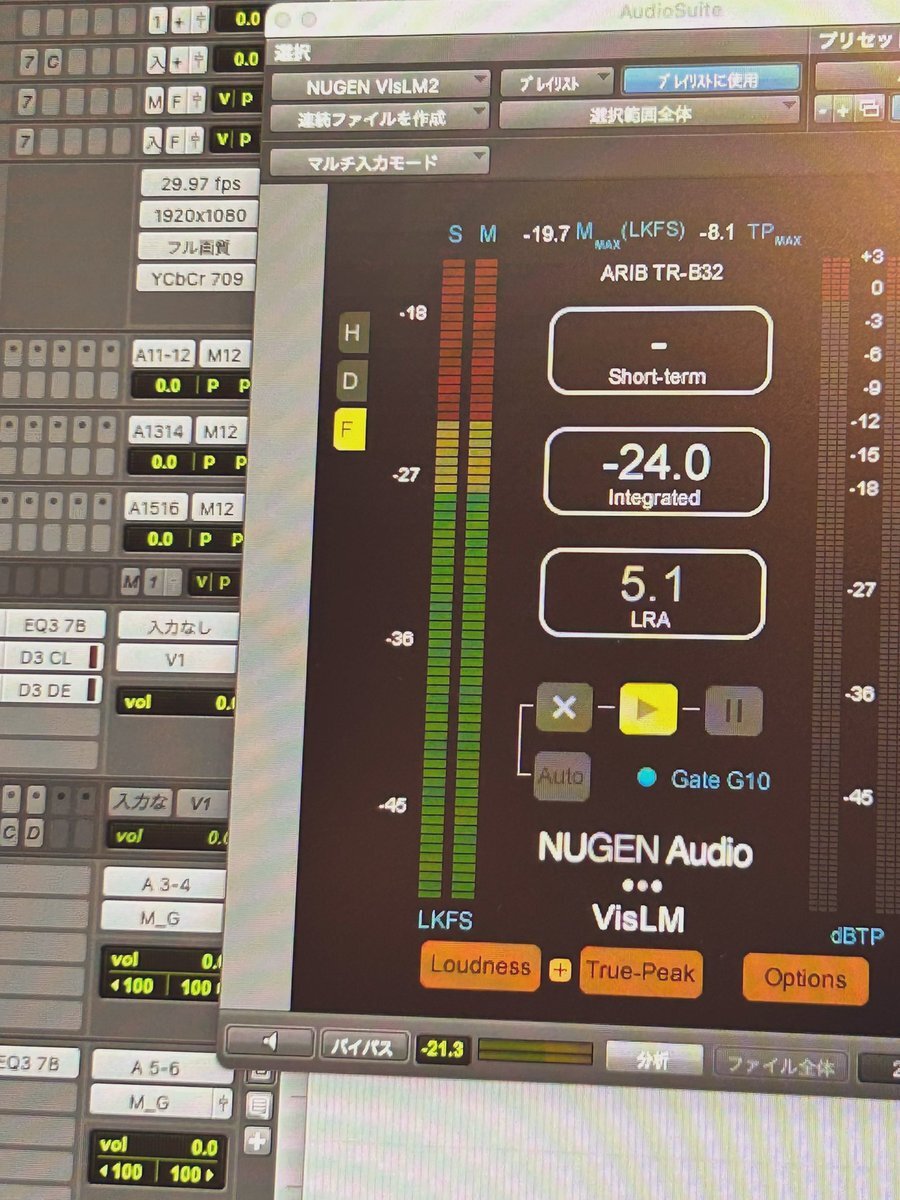Viewport: 900px width, 1200px height.
Task: Select the D view button
Action: click(352, 381)
